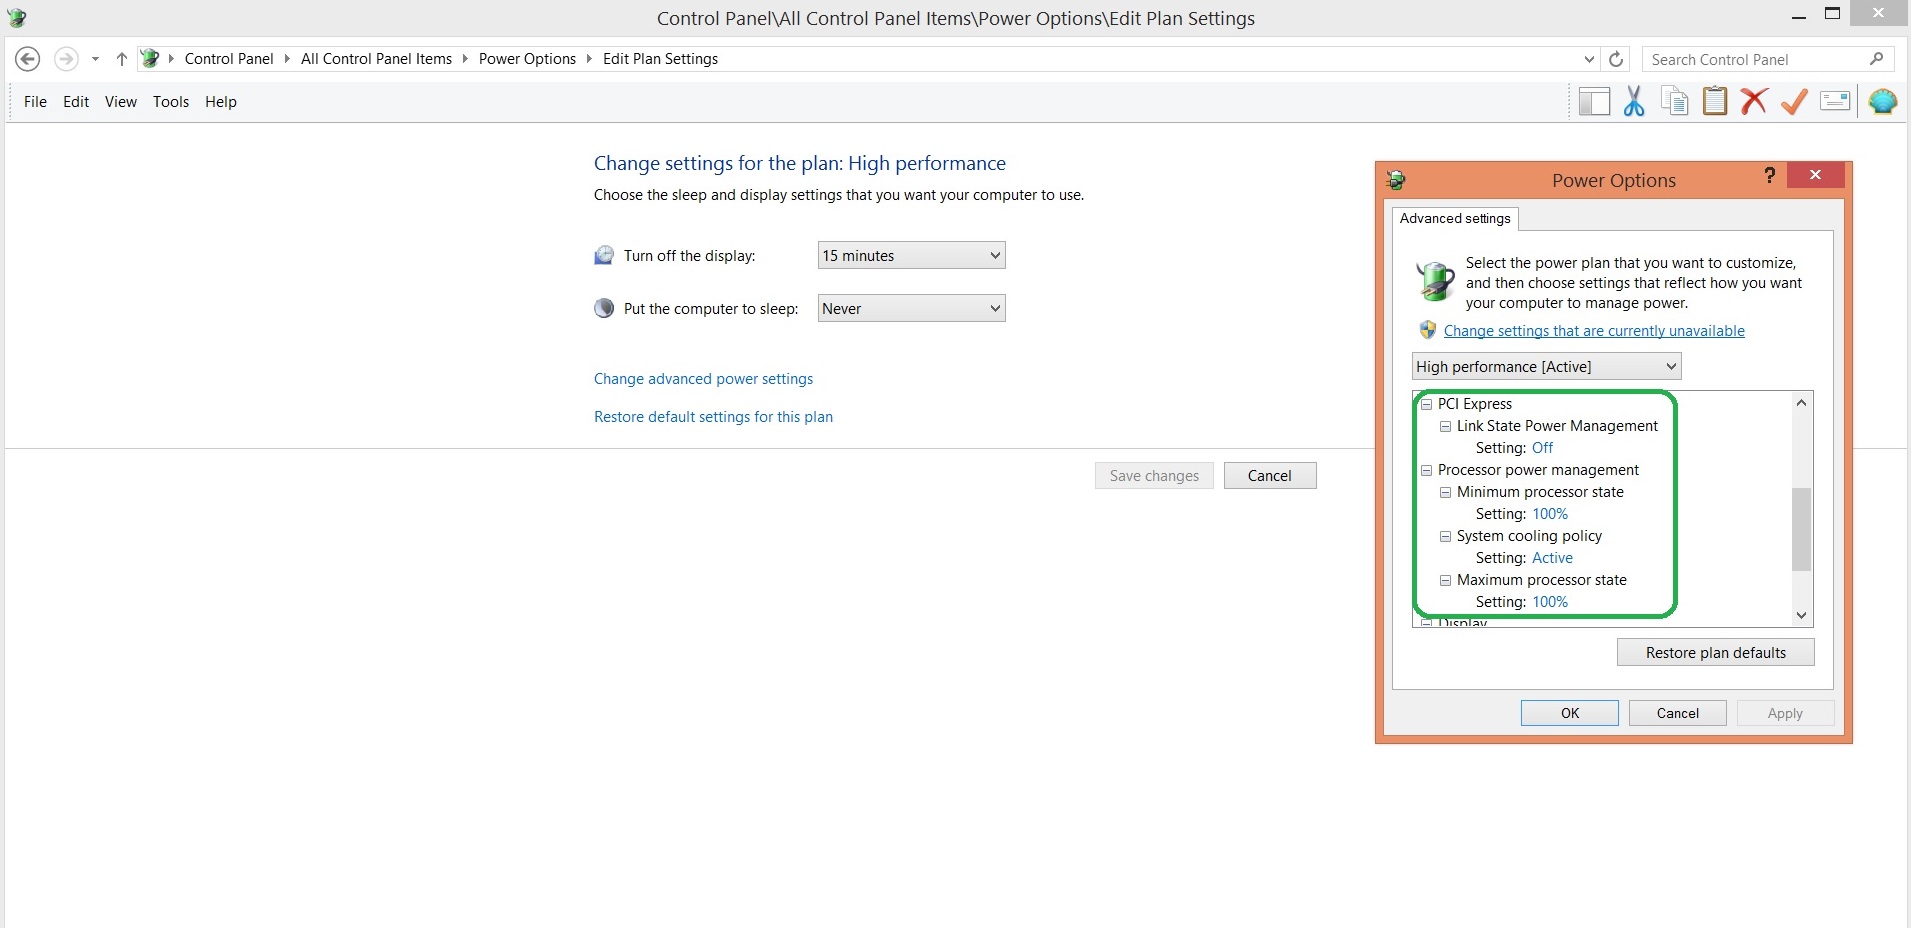Viewport: 1911px width, 928px height.
Task: Click Power Options breadcrumb in address bar
Action: click(x=527, y=59)
